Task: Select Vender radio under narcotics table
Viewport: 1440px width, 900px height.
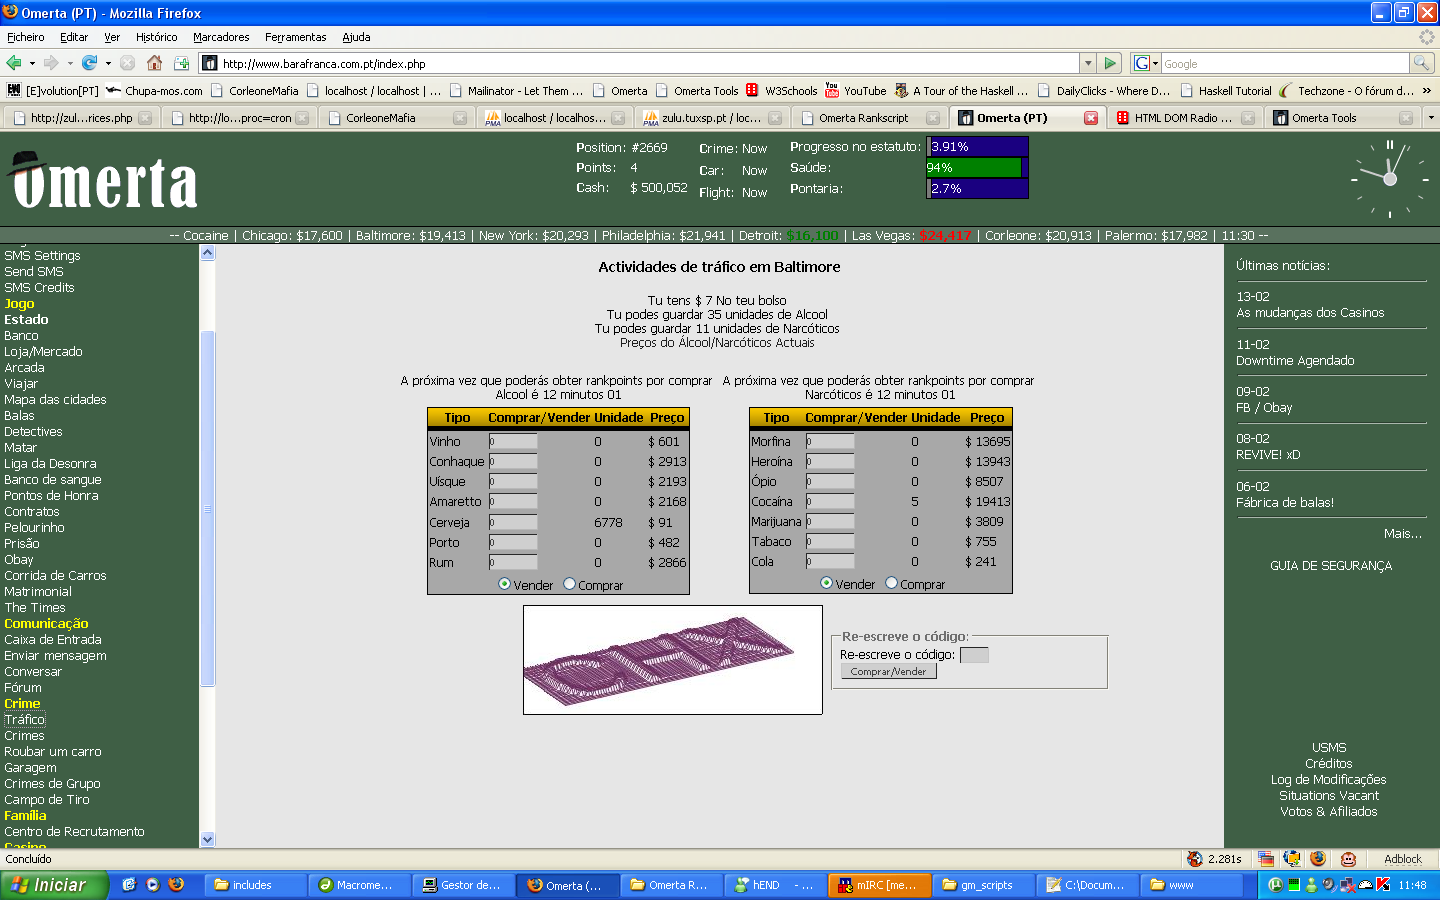Action: (x=826, y=584)
